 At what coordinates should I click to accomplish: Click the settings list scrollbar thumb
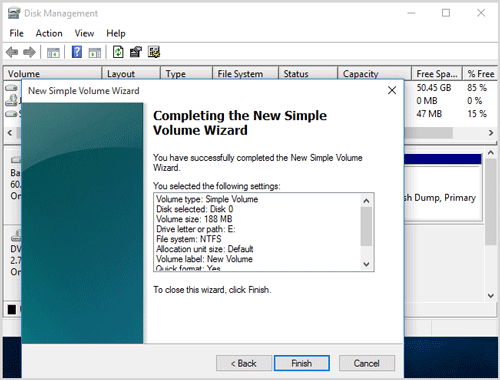[x=366, y=226]
